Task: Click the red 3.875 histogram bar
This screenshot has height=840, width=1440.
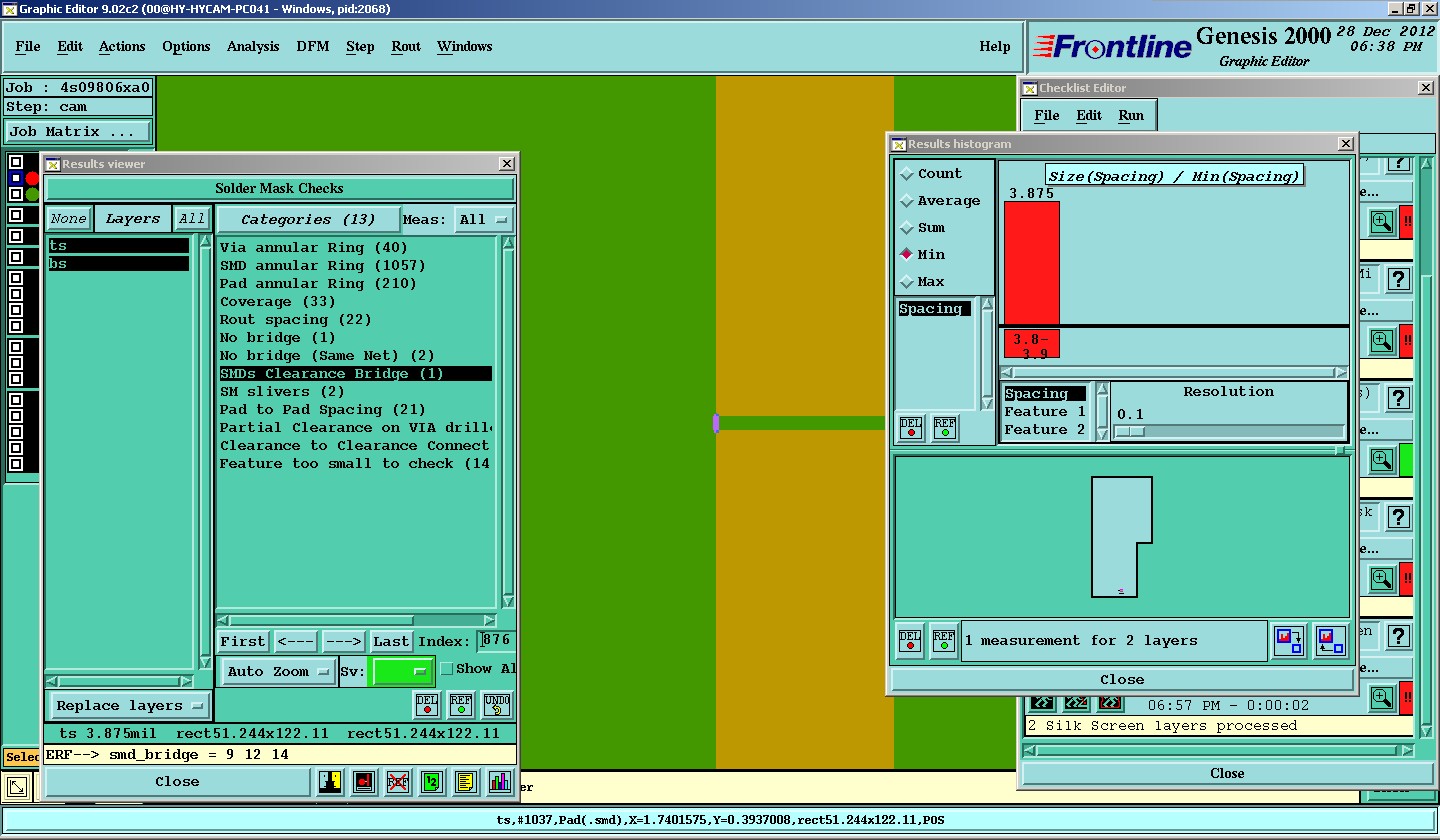Action: pos(1031,263)
